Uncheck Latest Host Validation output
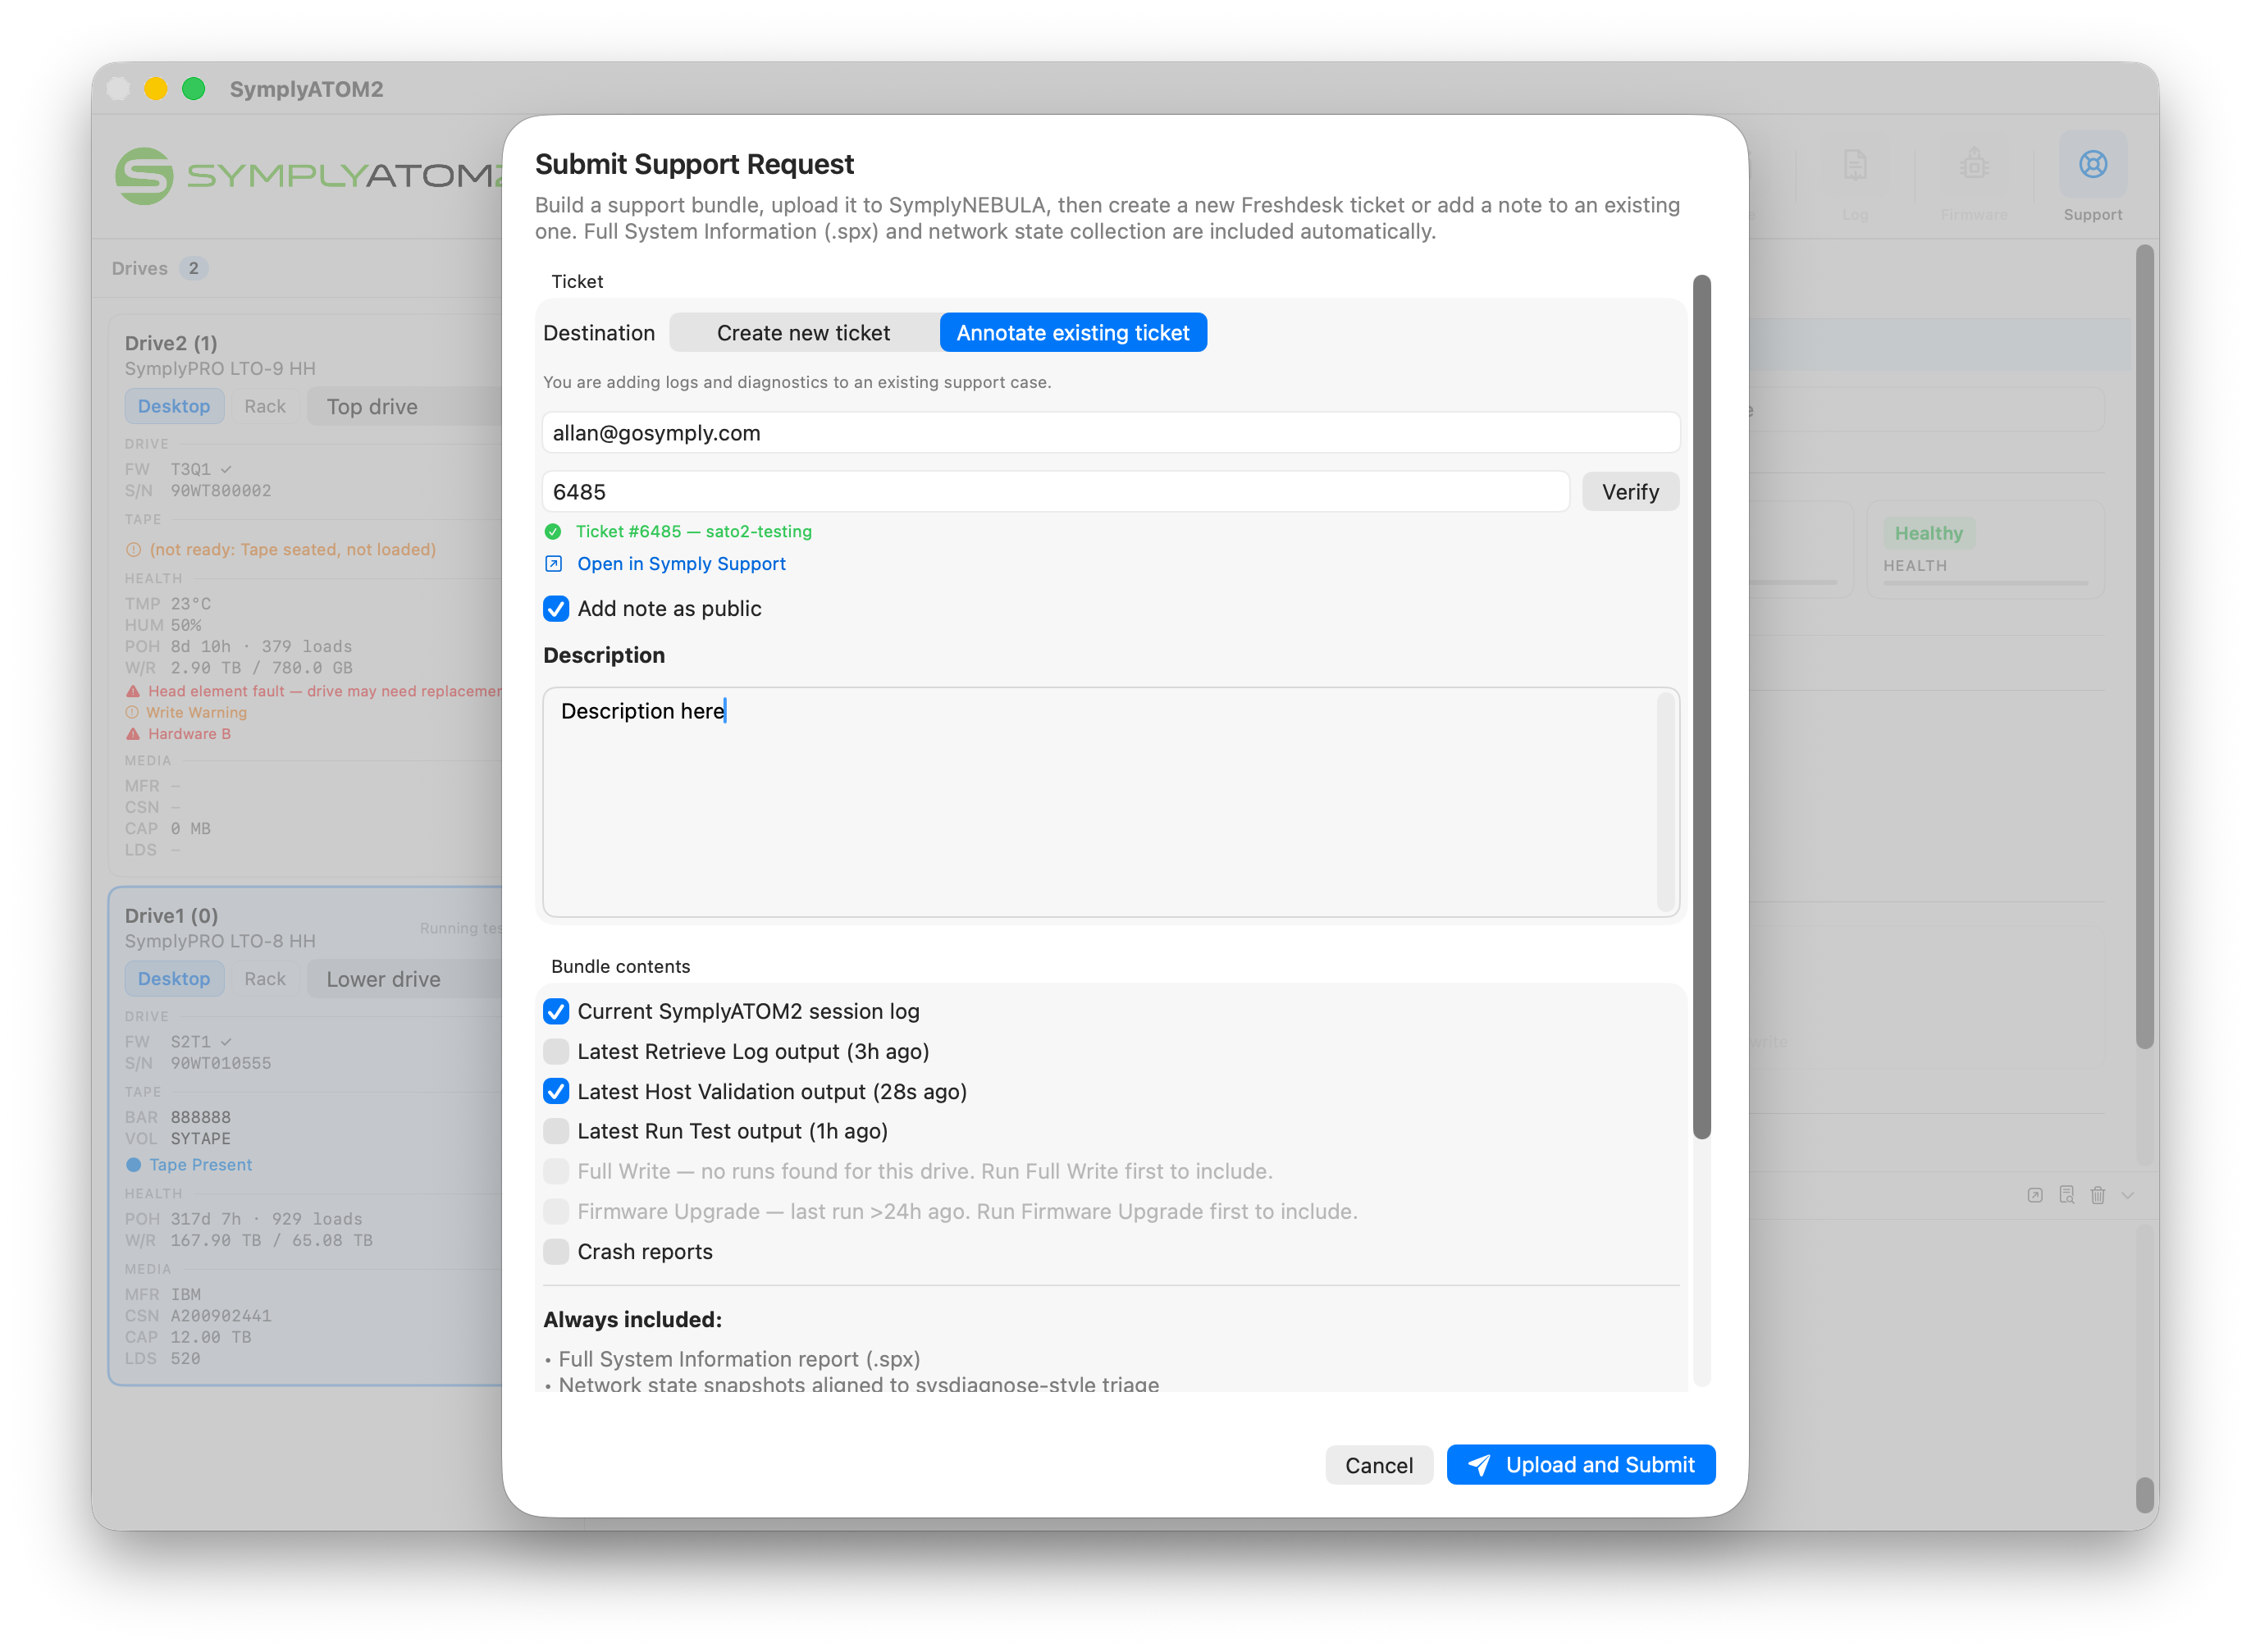Screen dimensions: 2251x1652 click(556, 1091)
